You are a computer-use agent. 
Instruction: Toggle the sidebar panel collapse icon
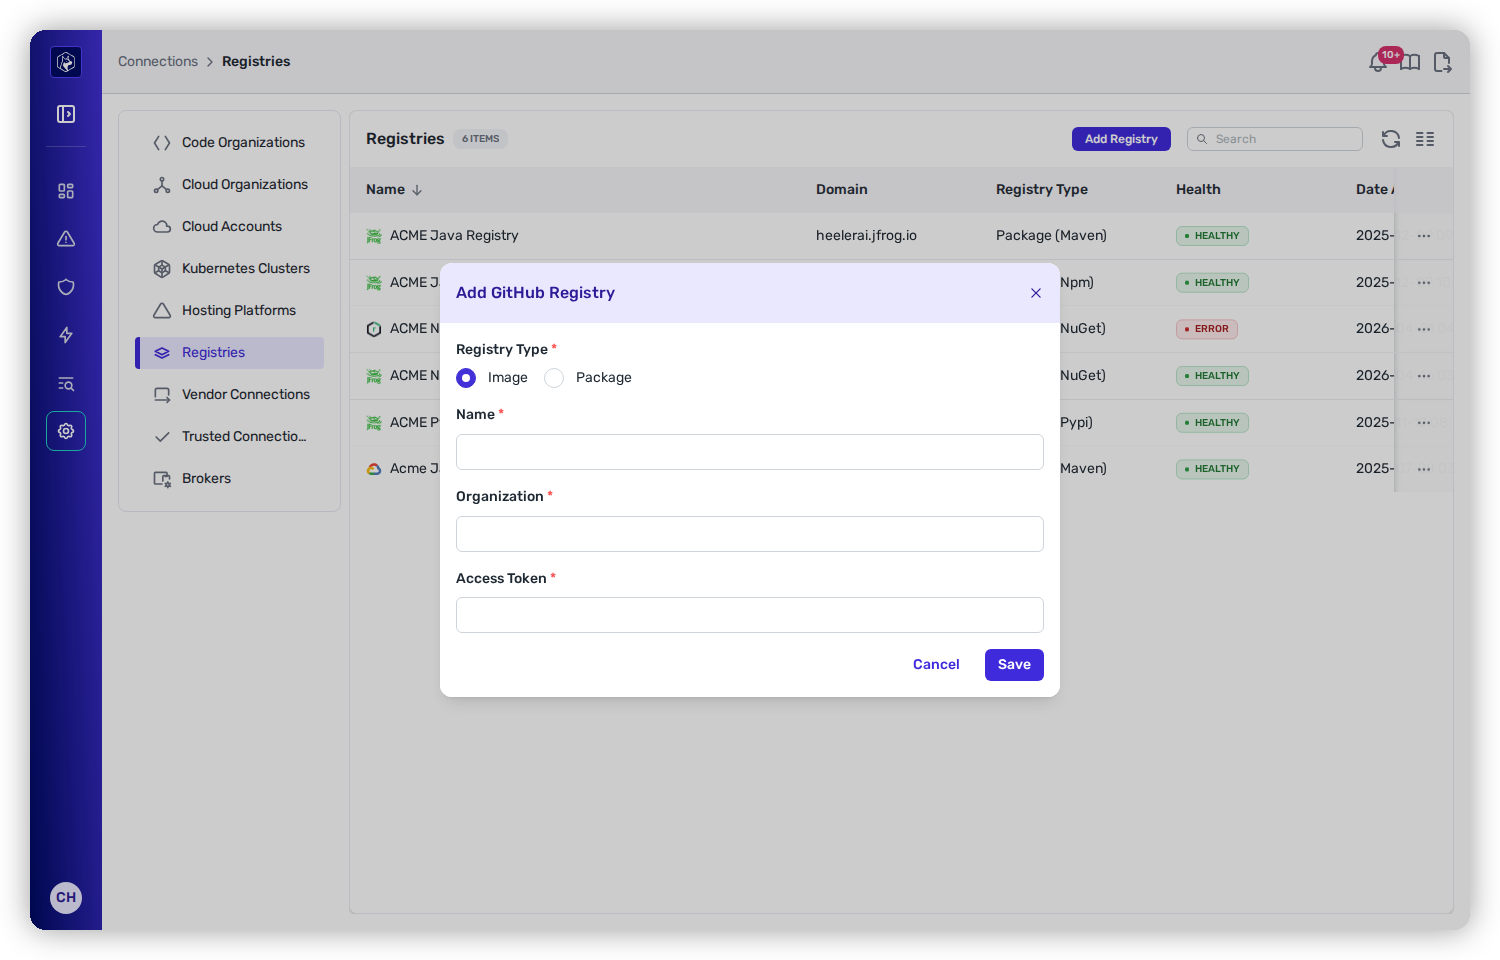point(66,114)
